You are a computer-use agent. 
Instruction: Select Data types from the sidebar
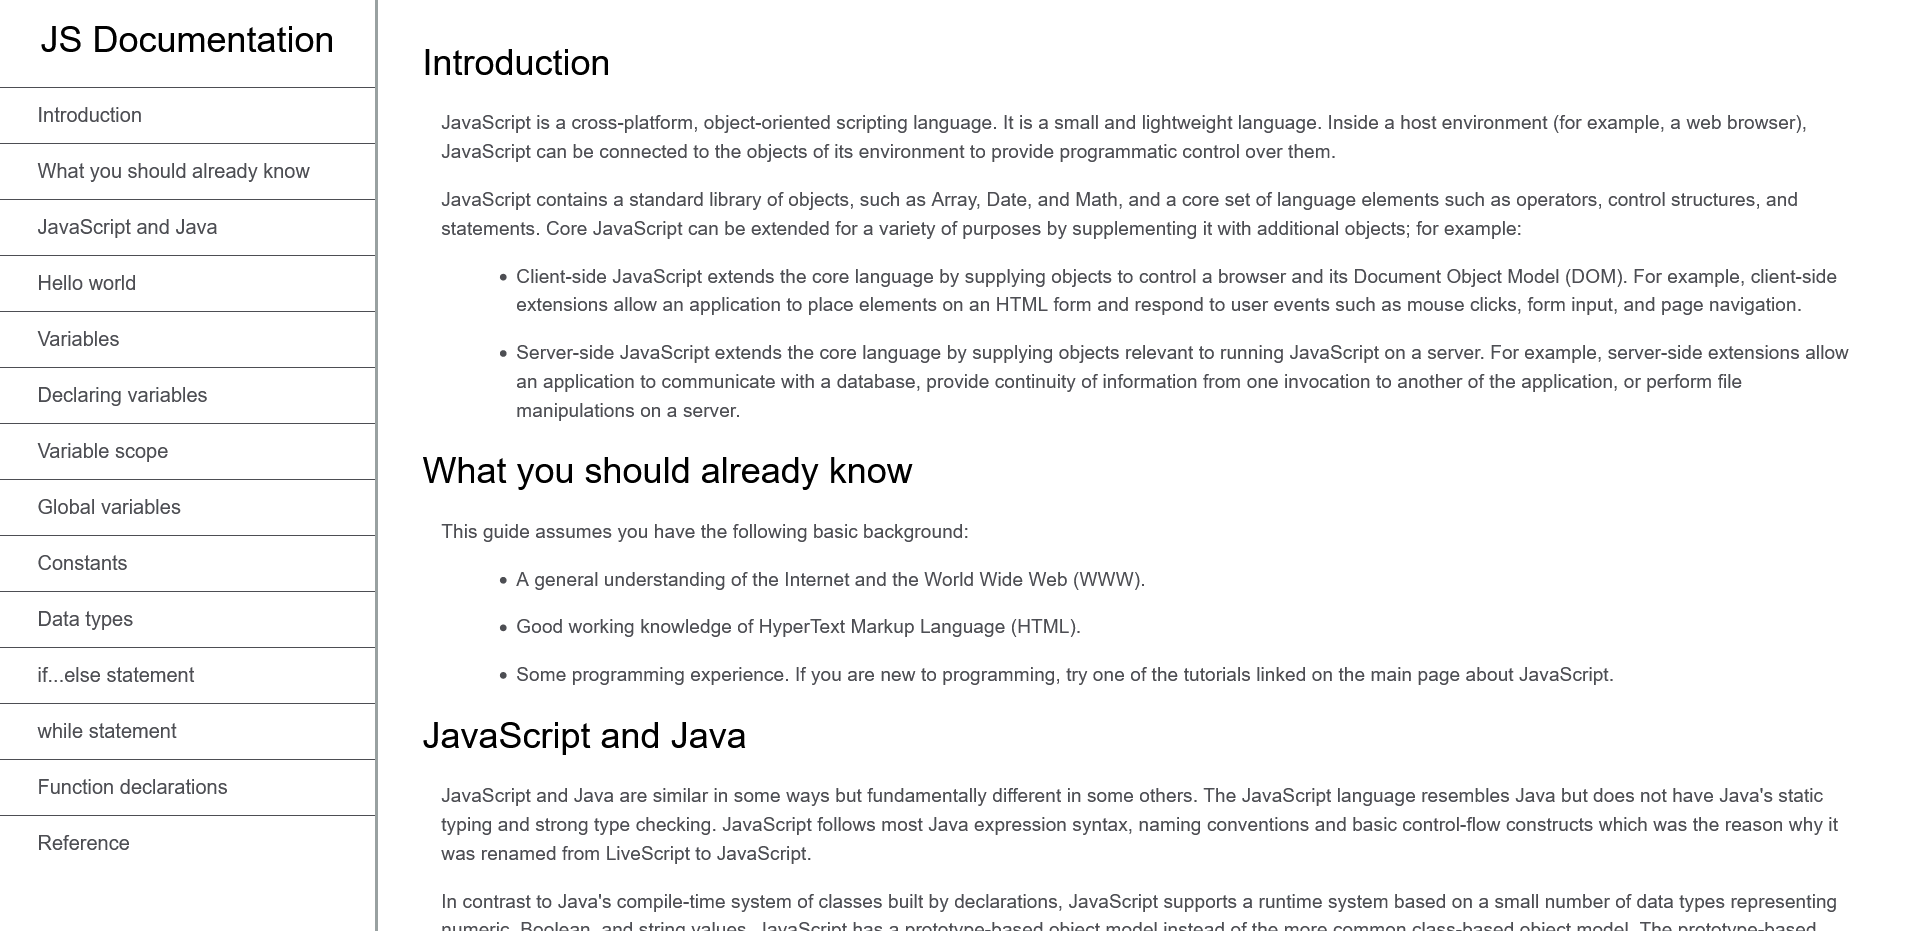(85, 619)
